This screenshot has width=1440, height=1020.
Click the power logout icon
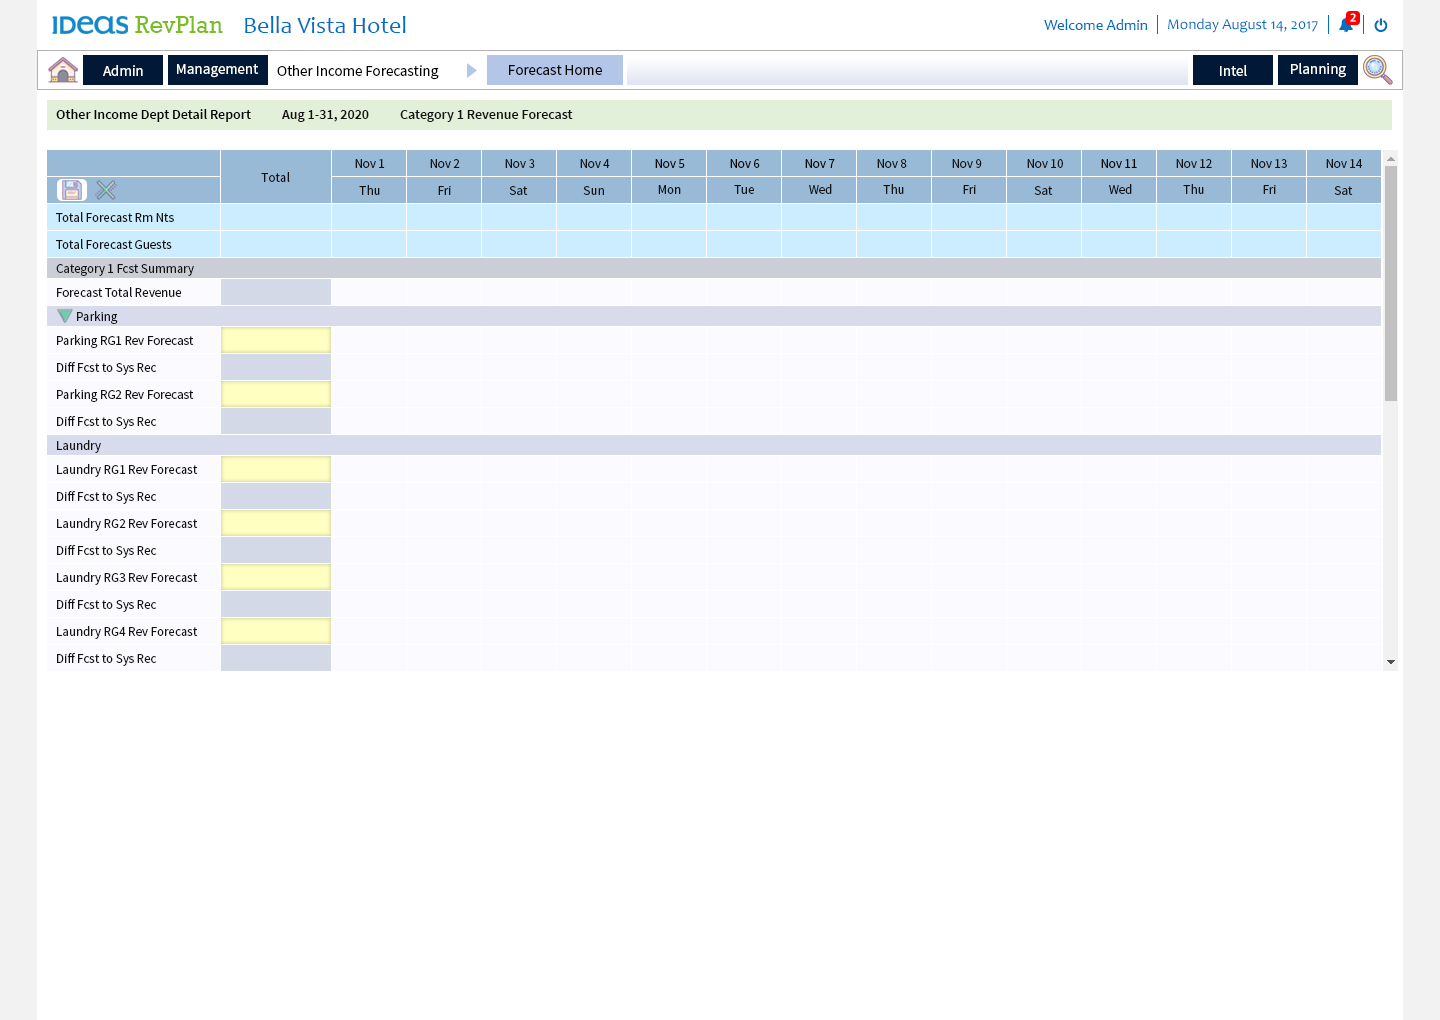pos(1381,25)
